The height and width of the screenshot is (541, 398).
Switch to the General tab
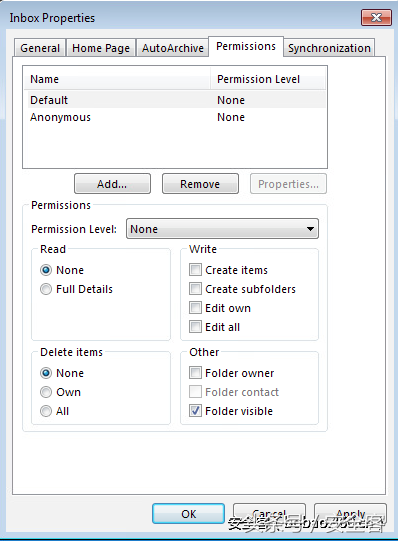point(40,48)
